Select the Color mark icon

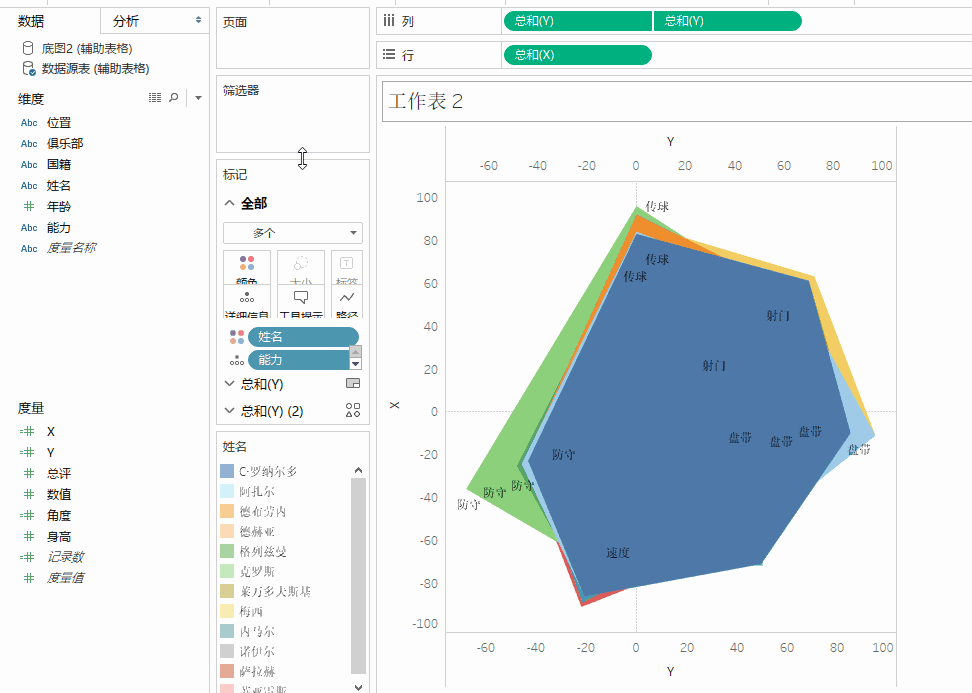tap(246, 265)
